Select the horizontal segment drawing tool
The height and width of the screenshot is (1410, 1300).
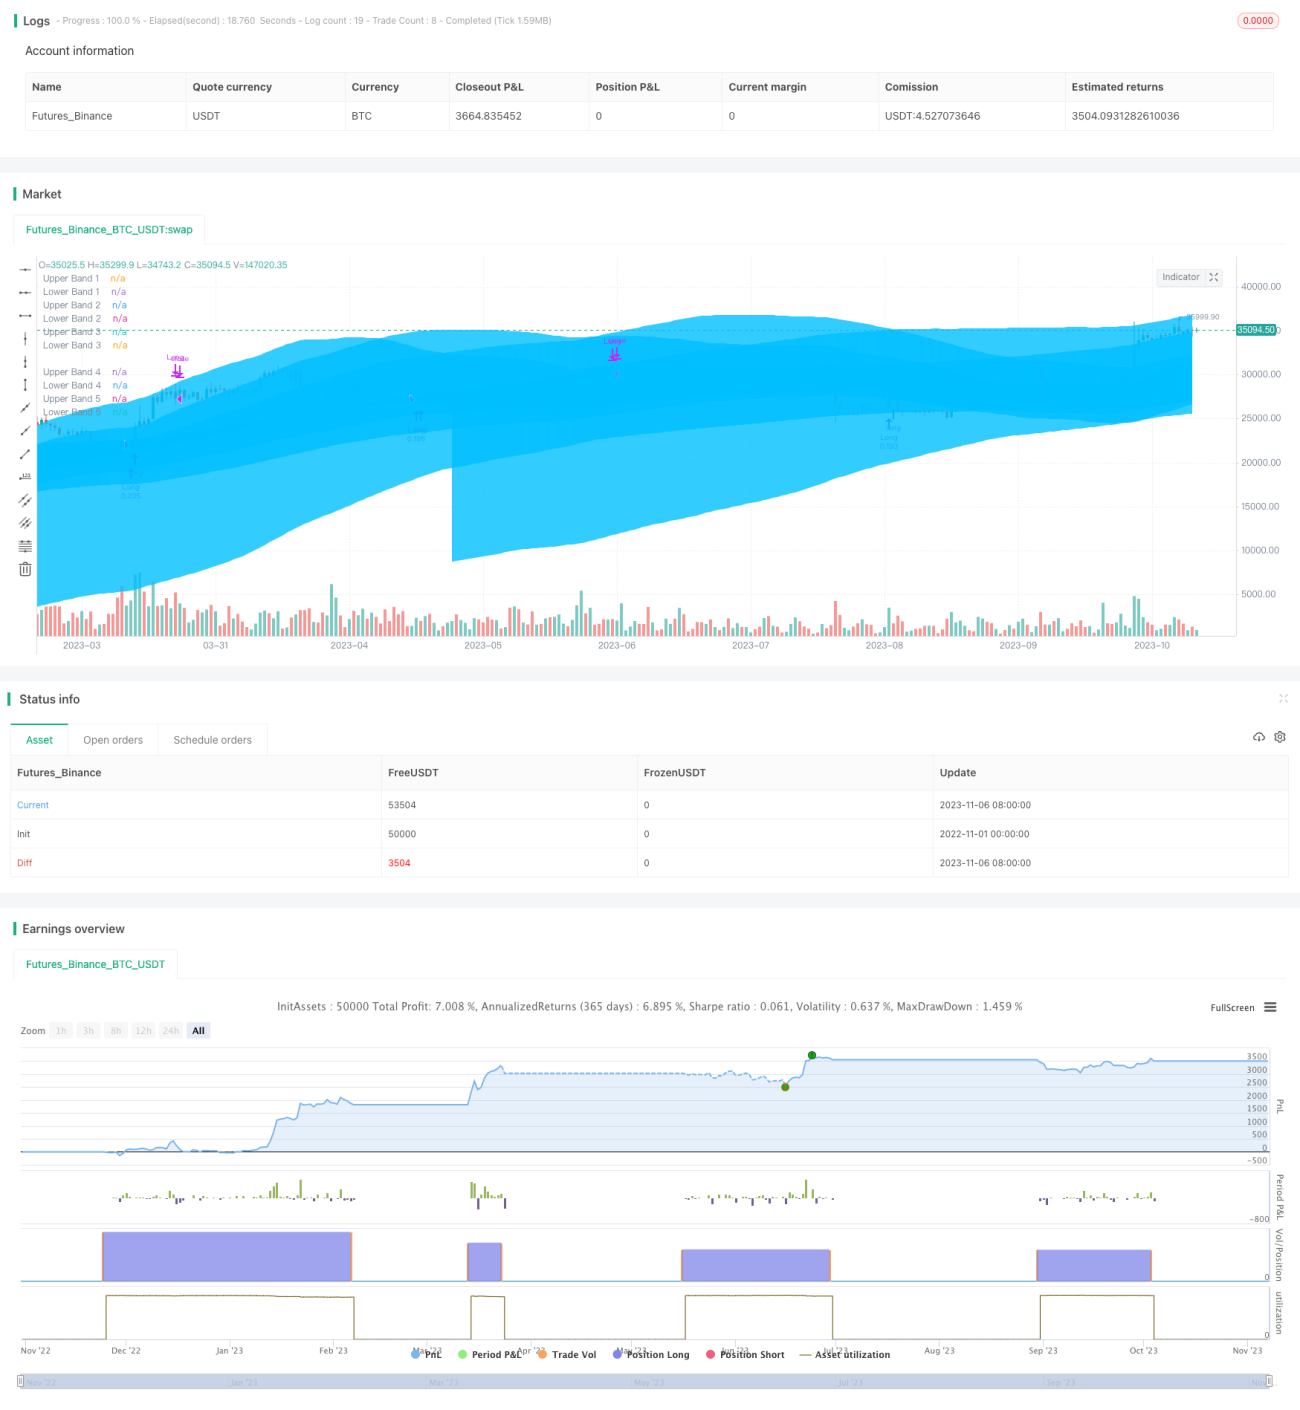coord(25,315)
